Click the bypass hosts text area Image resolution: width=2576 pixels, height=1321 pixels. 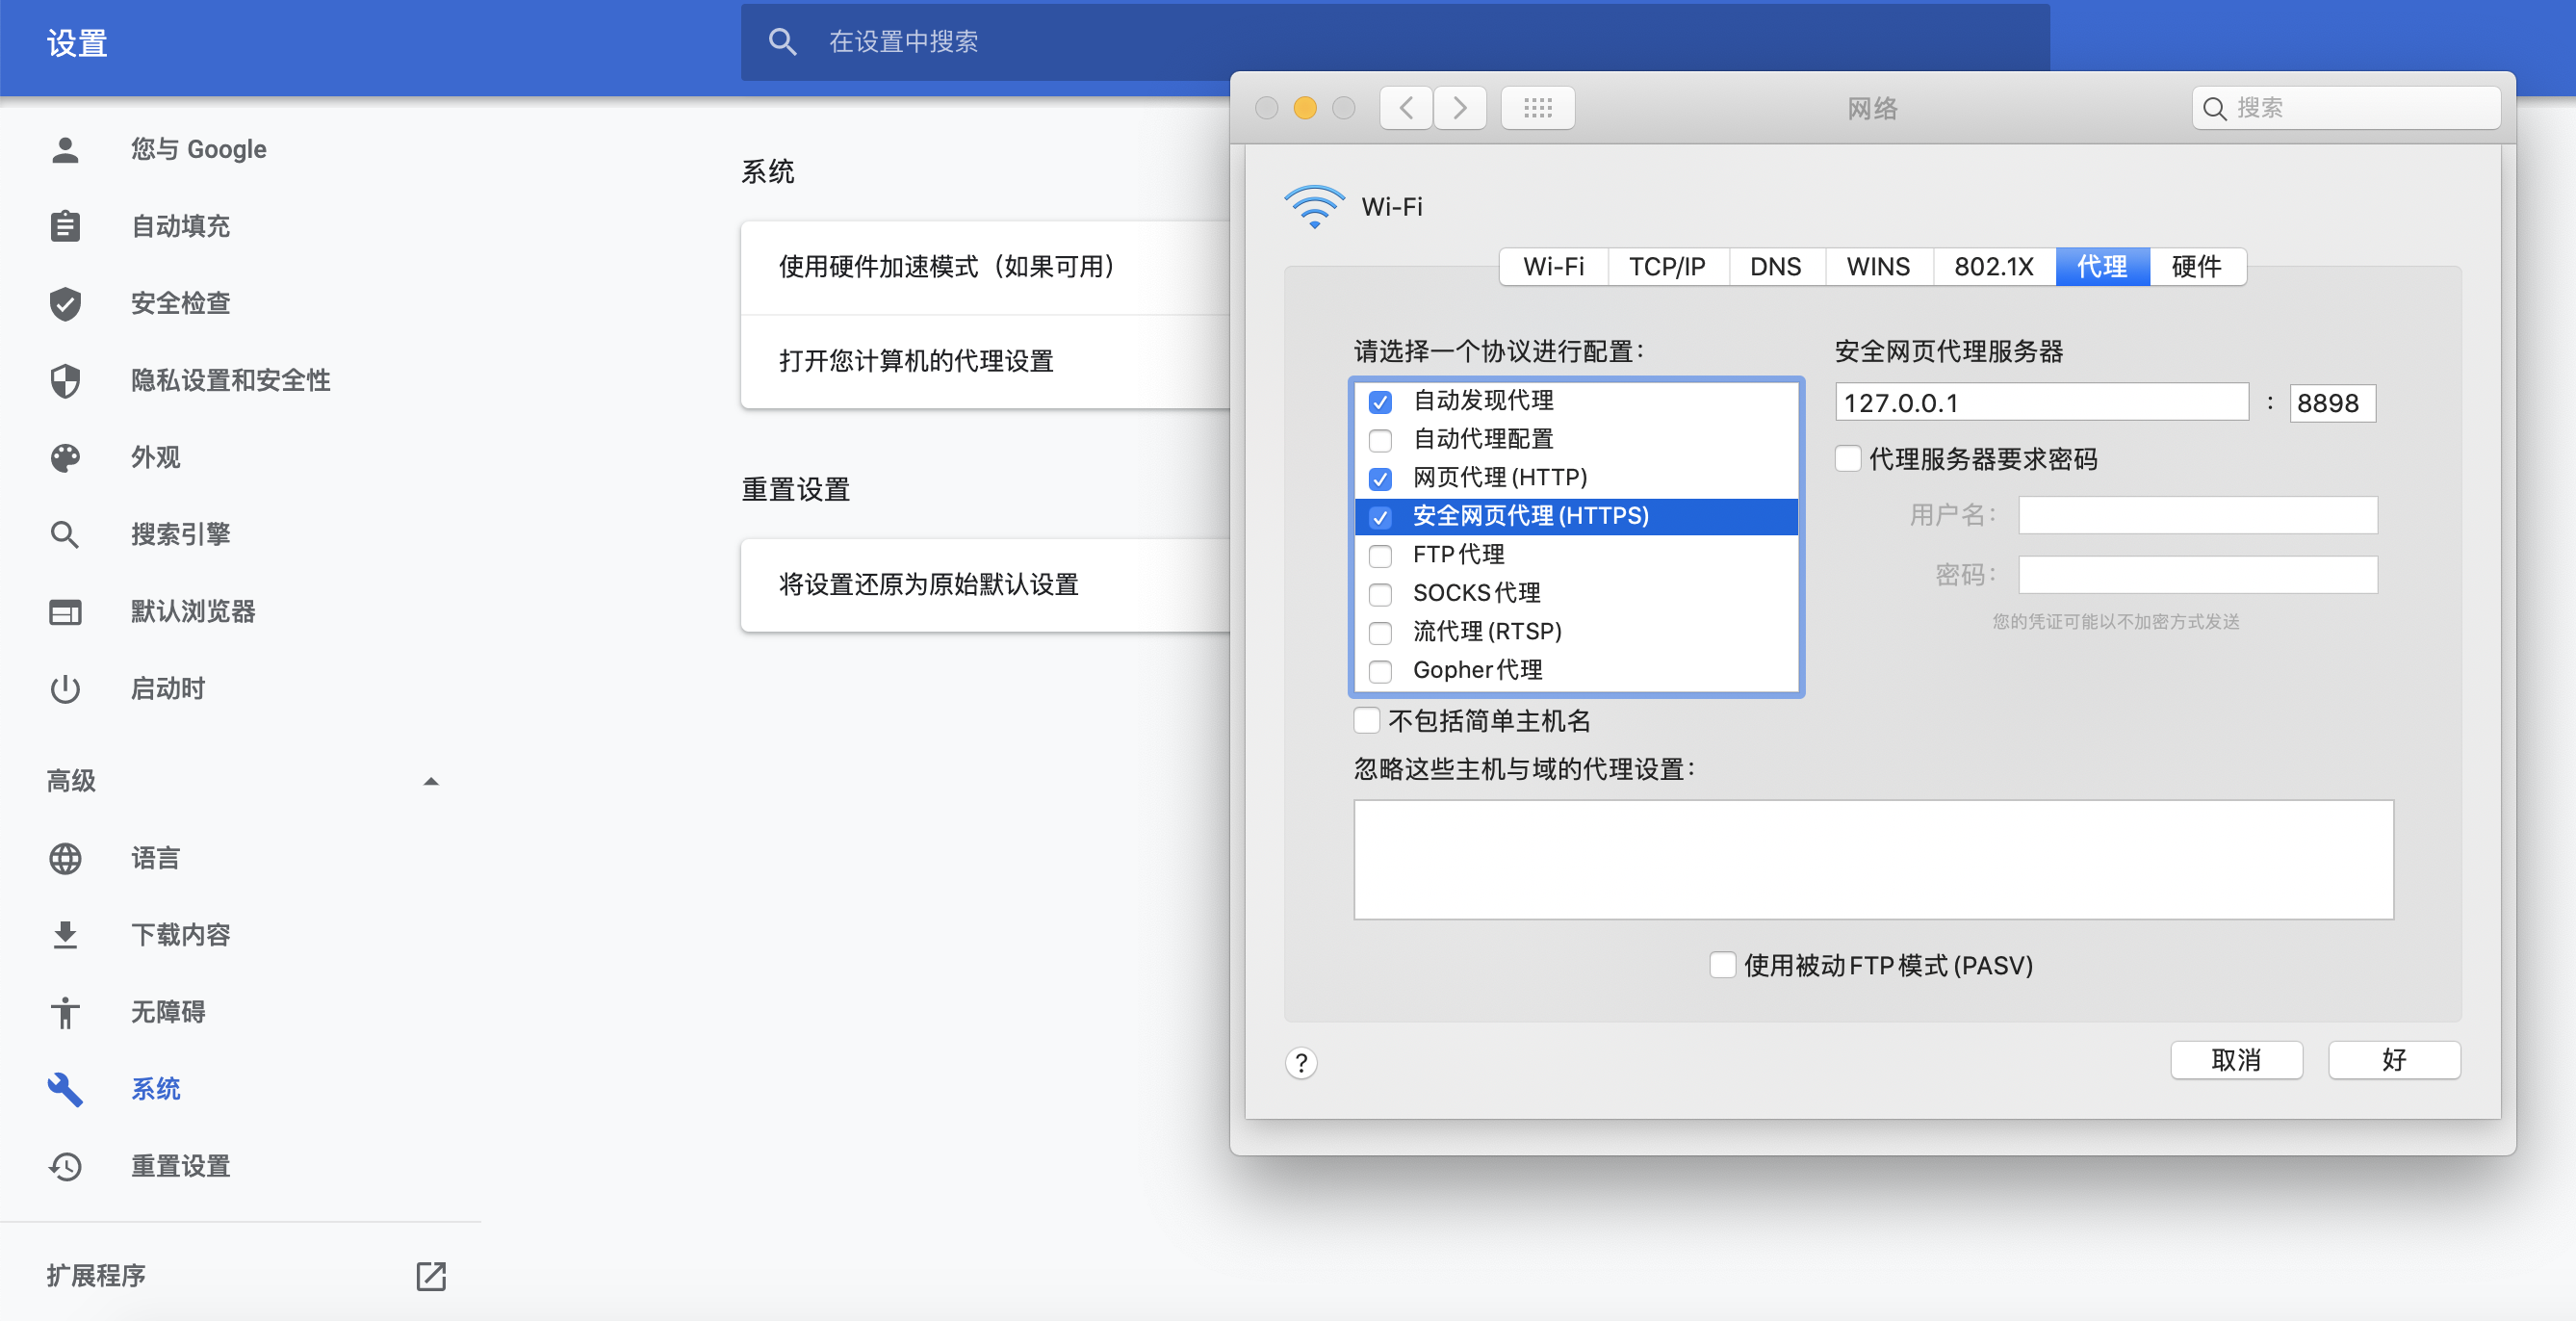point(1874,860)
